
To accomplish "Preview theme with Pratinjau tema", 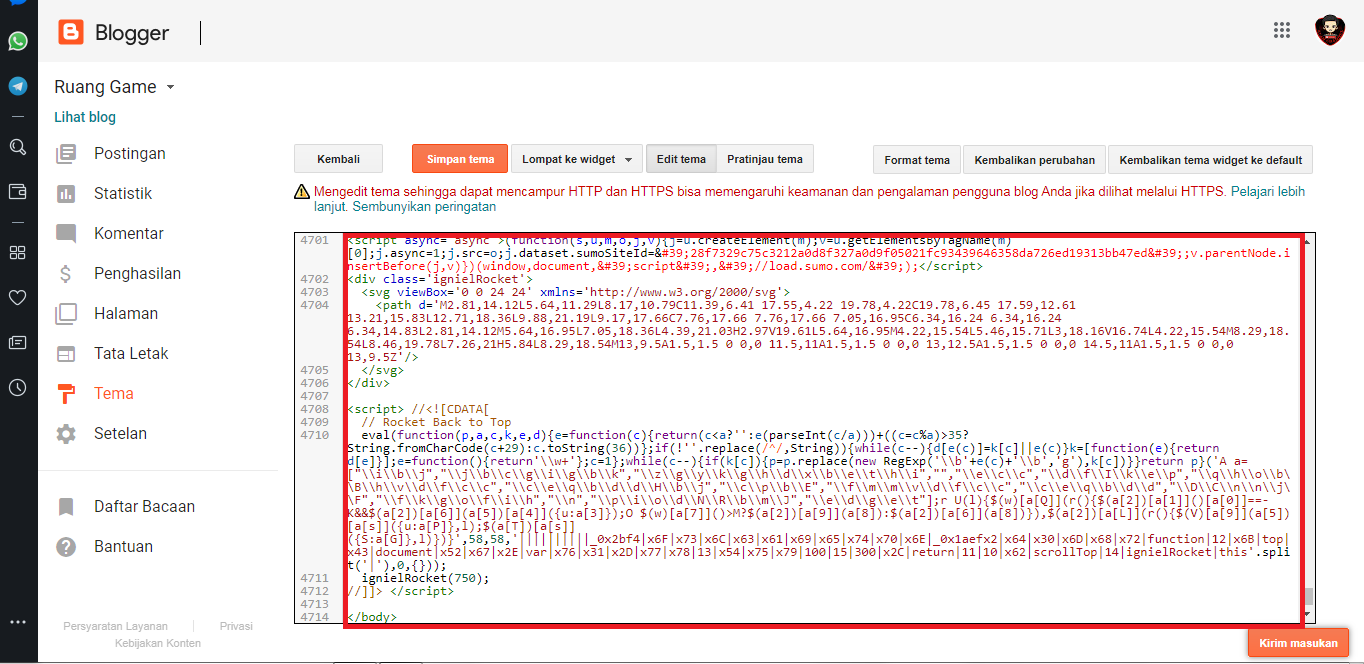I will [765, 159].
